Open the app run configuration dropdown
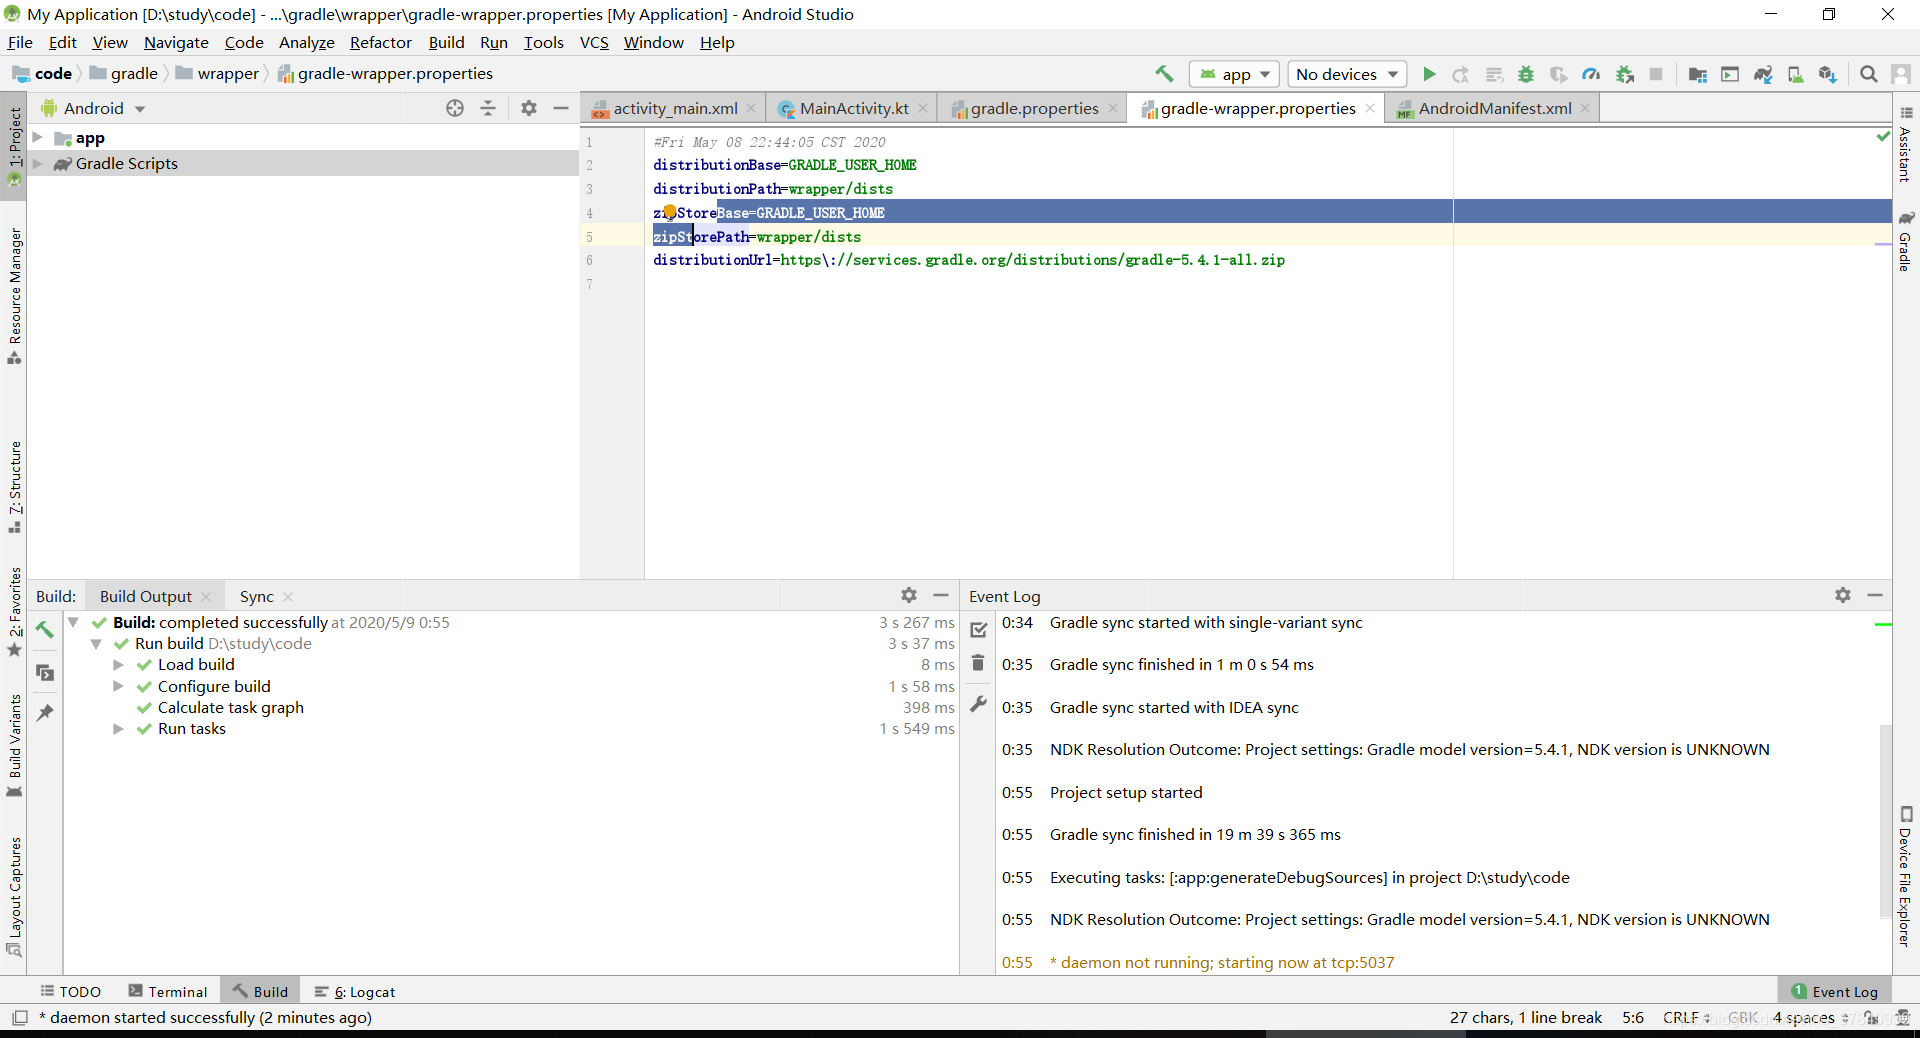 pos(1235,74)
